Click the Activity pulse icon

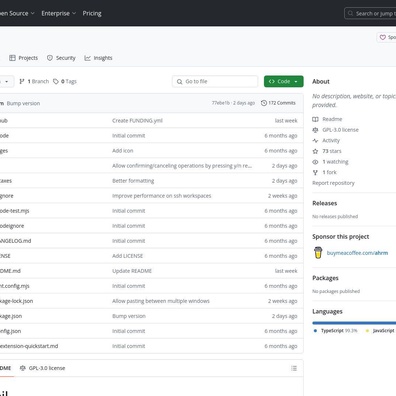(x=315, y=141)
